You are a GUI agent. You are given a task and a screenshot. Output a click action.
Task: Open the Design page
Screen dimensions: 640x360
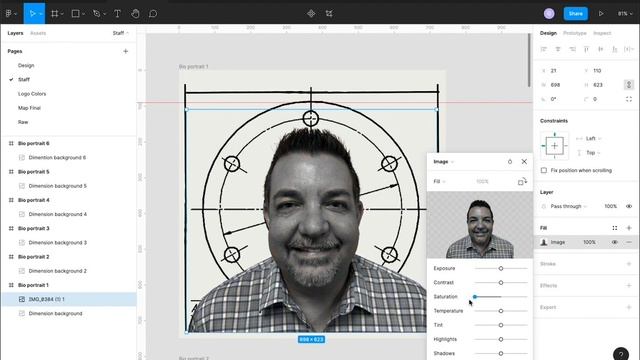click(x=26, y=65)
